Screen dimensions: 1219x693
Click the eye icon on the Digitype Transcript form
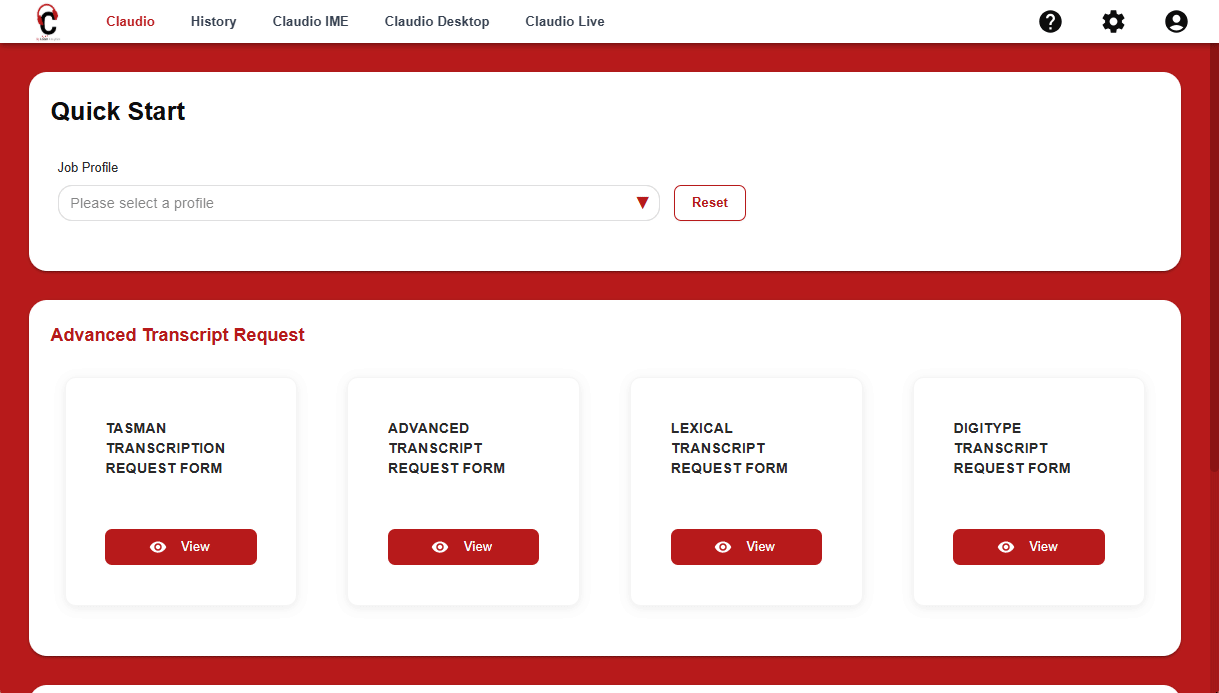(1006, 547)
